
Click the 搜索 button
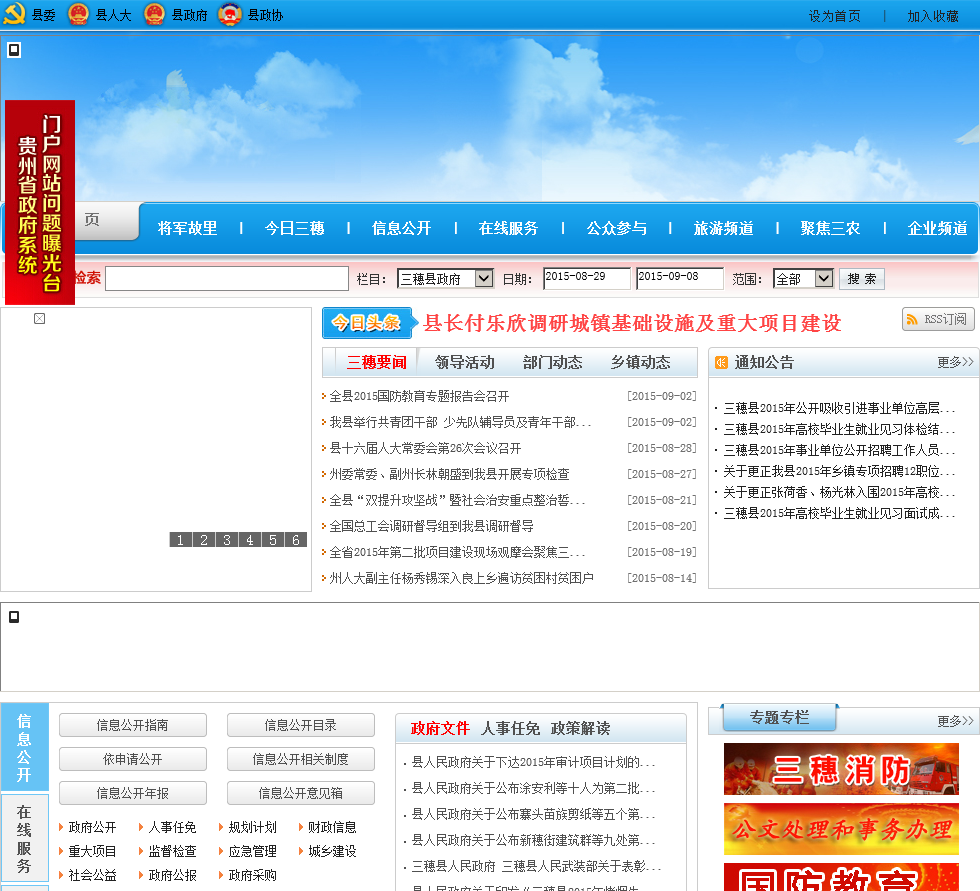coord(862,279)
